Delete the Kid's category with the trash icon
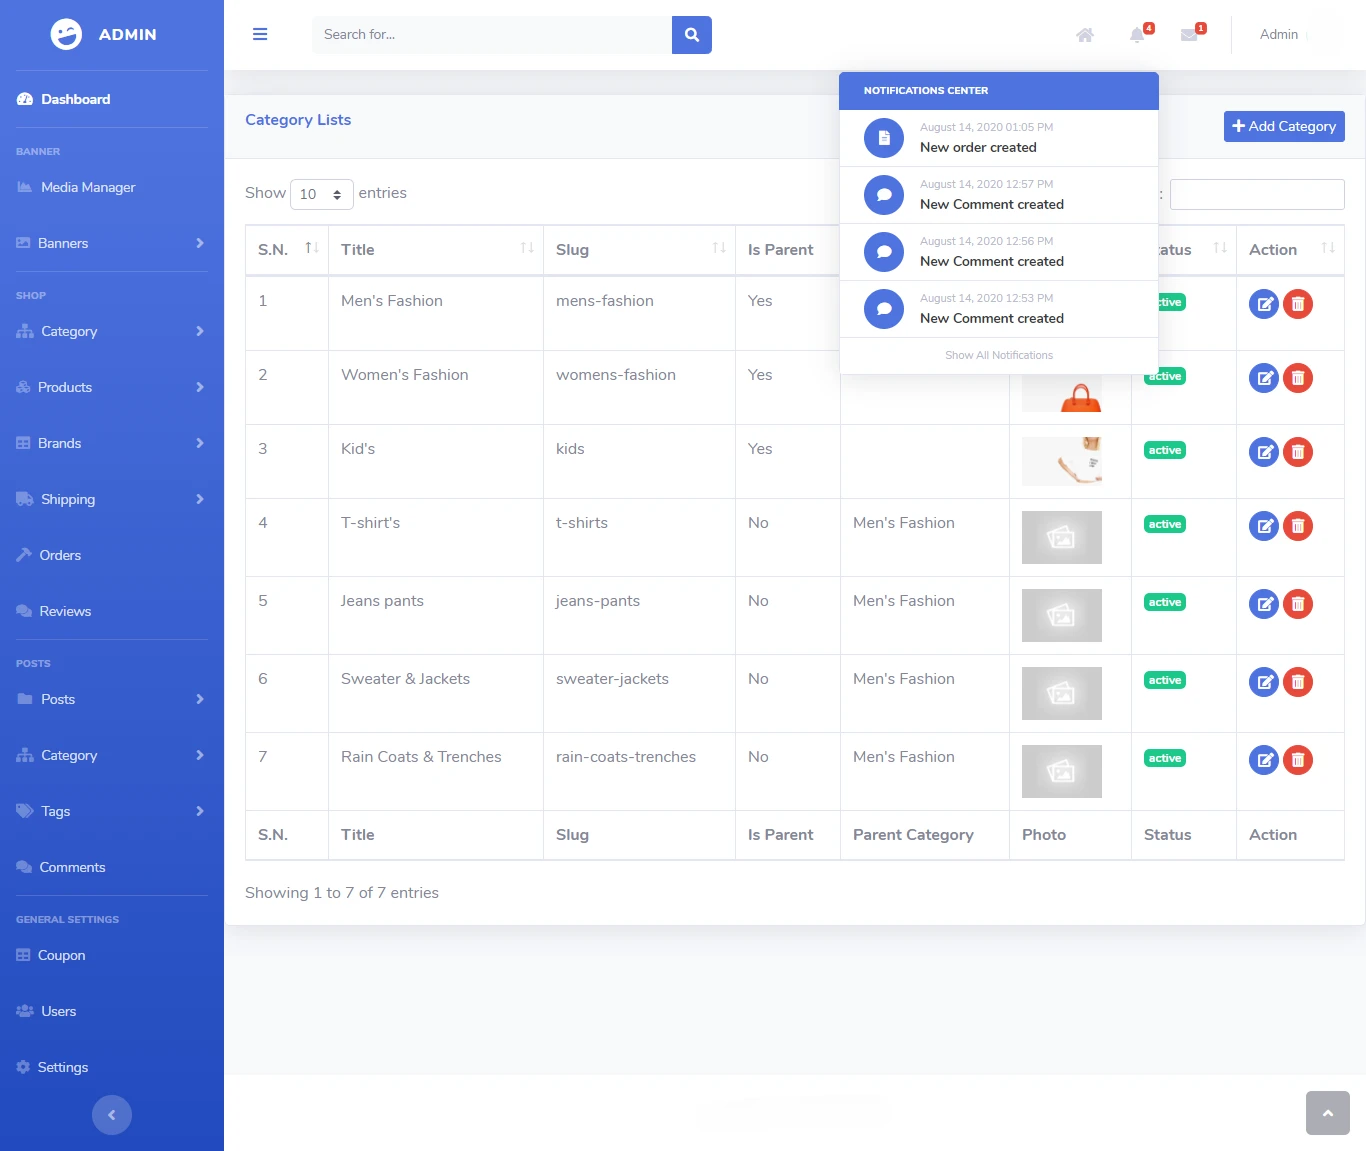1366x1151 pixels. (1298, 451)
